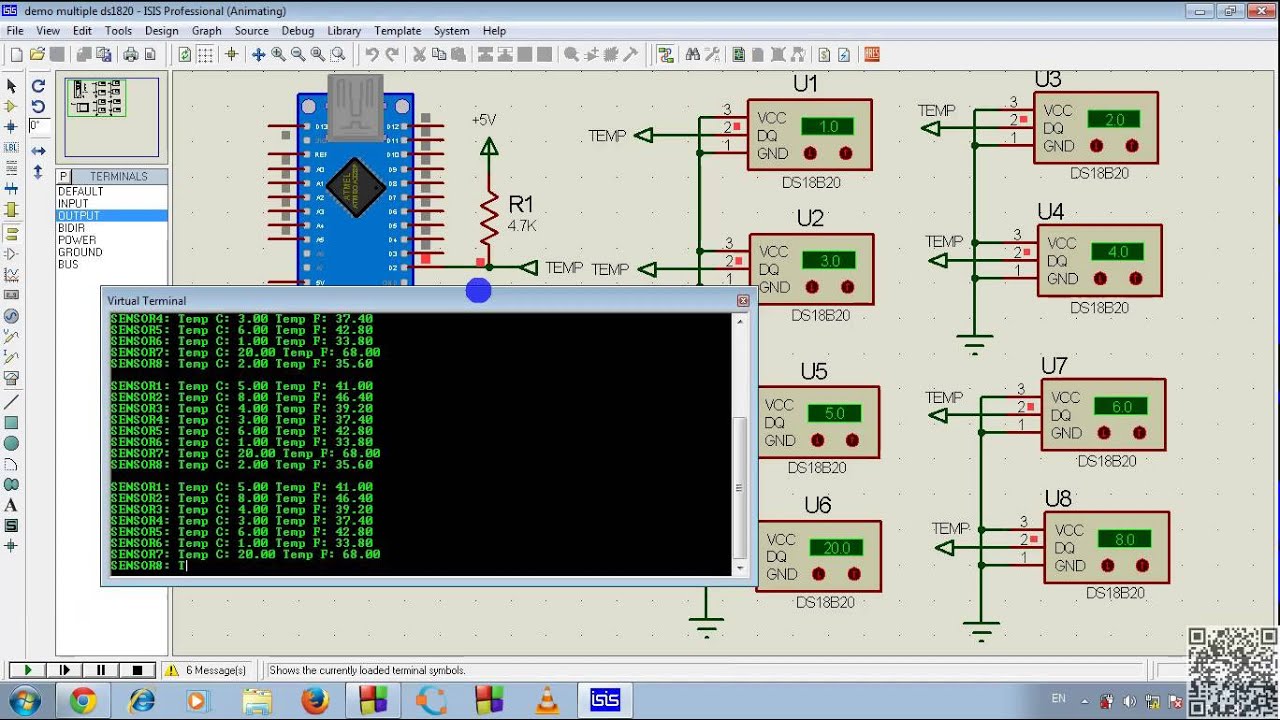Select the 2D text tool
This screenshot has width=1280, height=720.
pyautogui.click(x=12, y=504)
